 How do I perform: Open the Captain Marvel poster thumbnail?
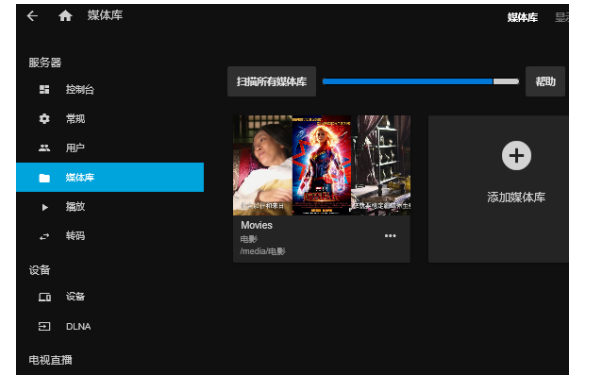(321, 165)
